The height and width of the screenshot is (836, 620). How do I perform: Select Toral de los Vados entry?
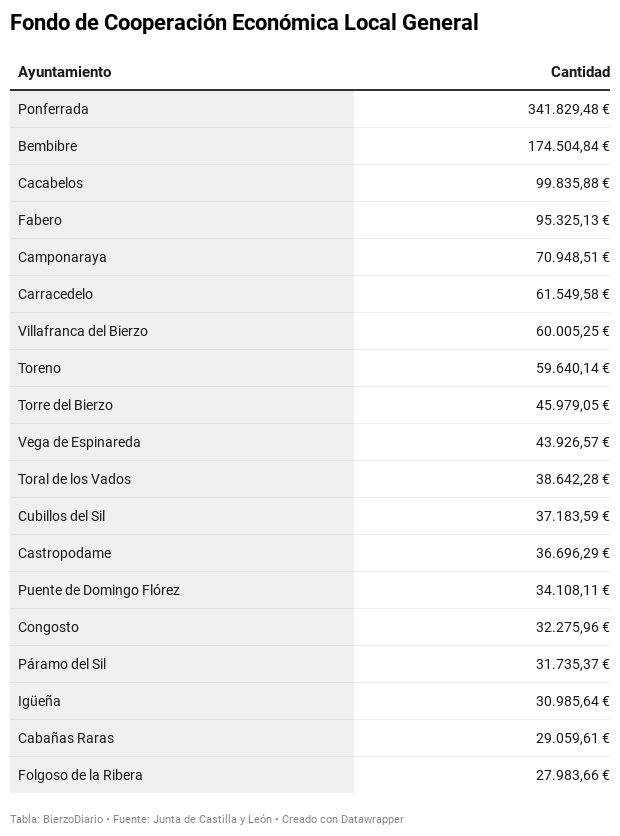[75, 479]
